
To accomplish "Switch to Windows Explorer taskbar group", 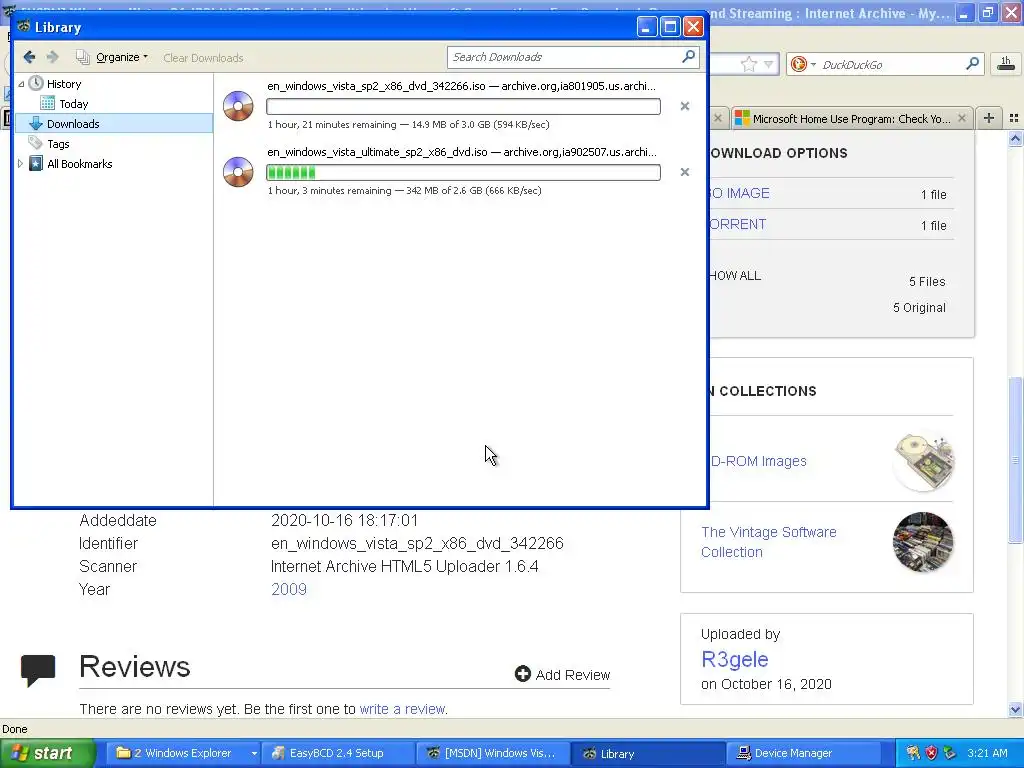I will (x=182, y=753).
